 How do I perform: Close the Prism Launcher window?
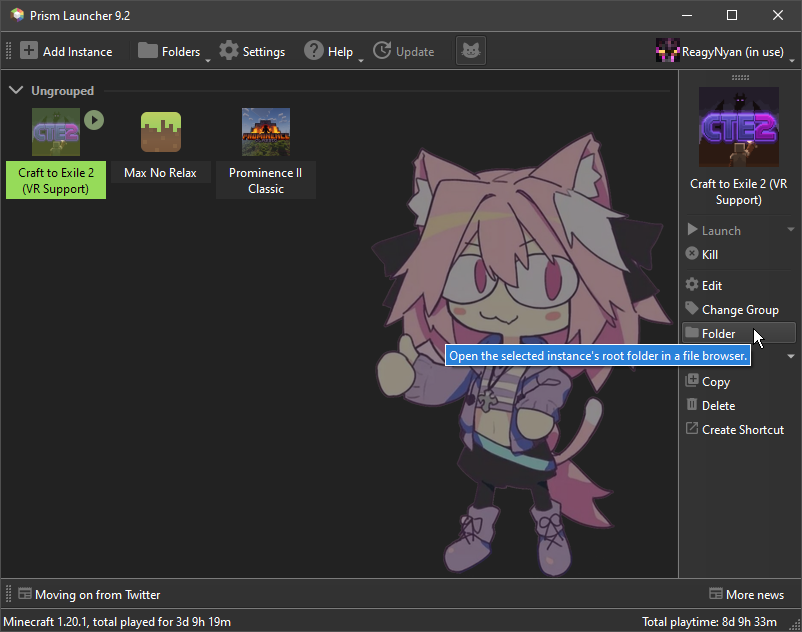(x=777, y=15)
